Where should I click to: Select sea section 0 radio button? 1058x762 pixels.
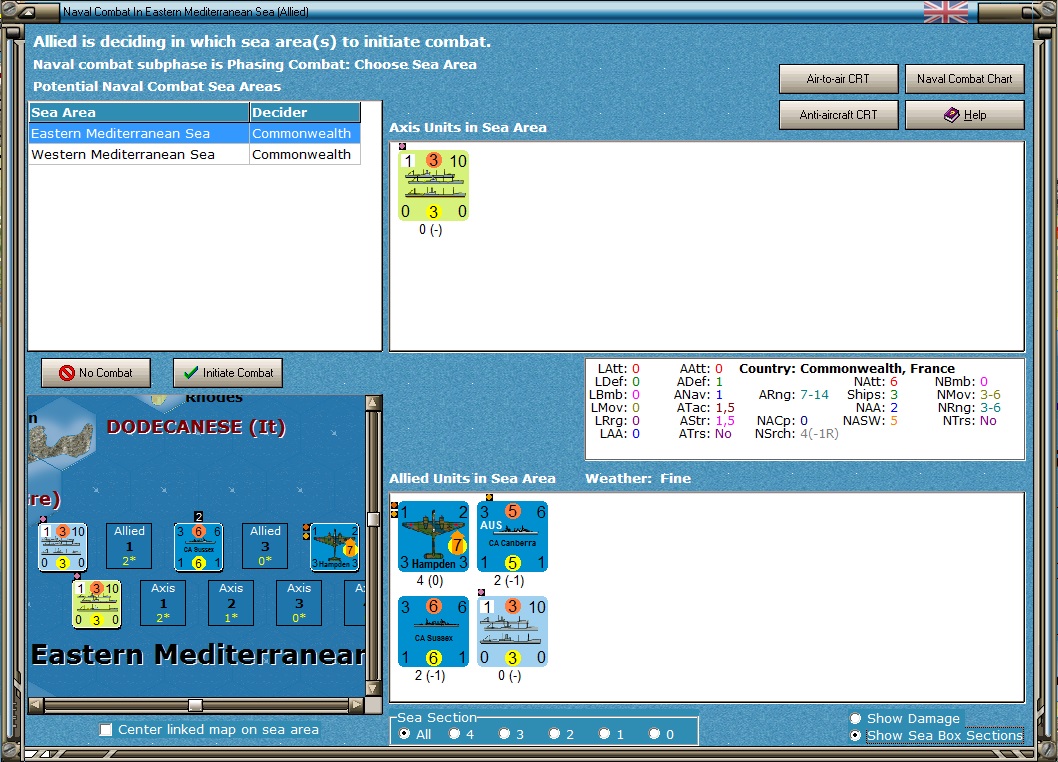655,734
